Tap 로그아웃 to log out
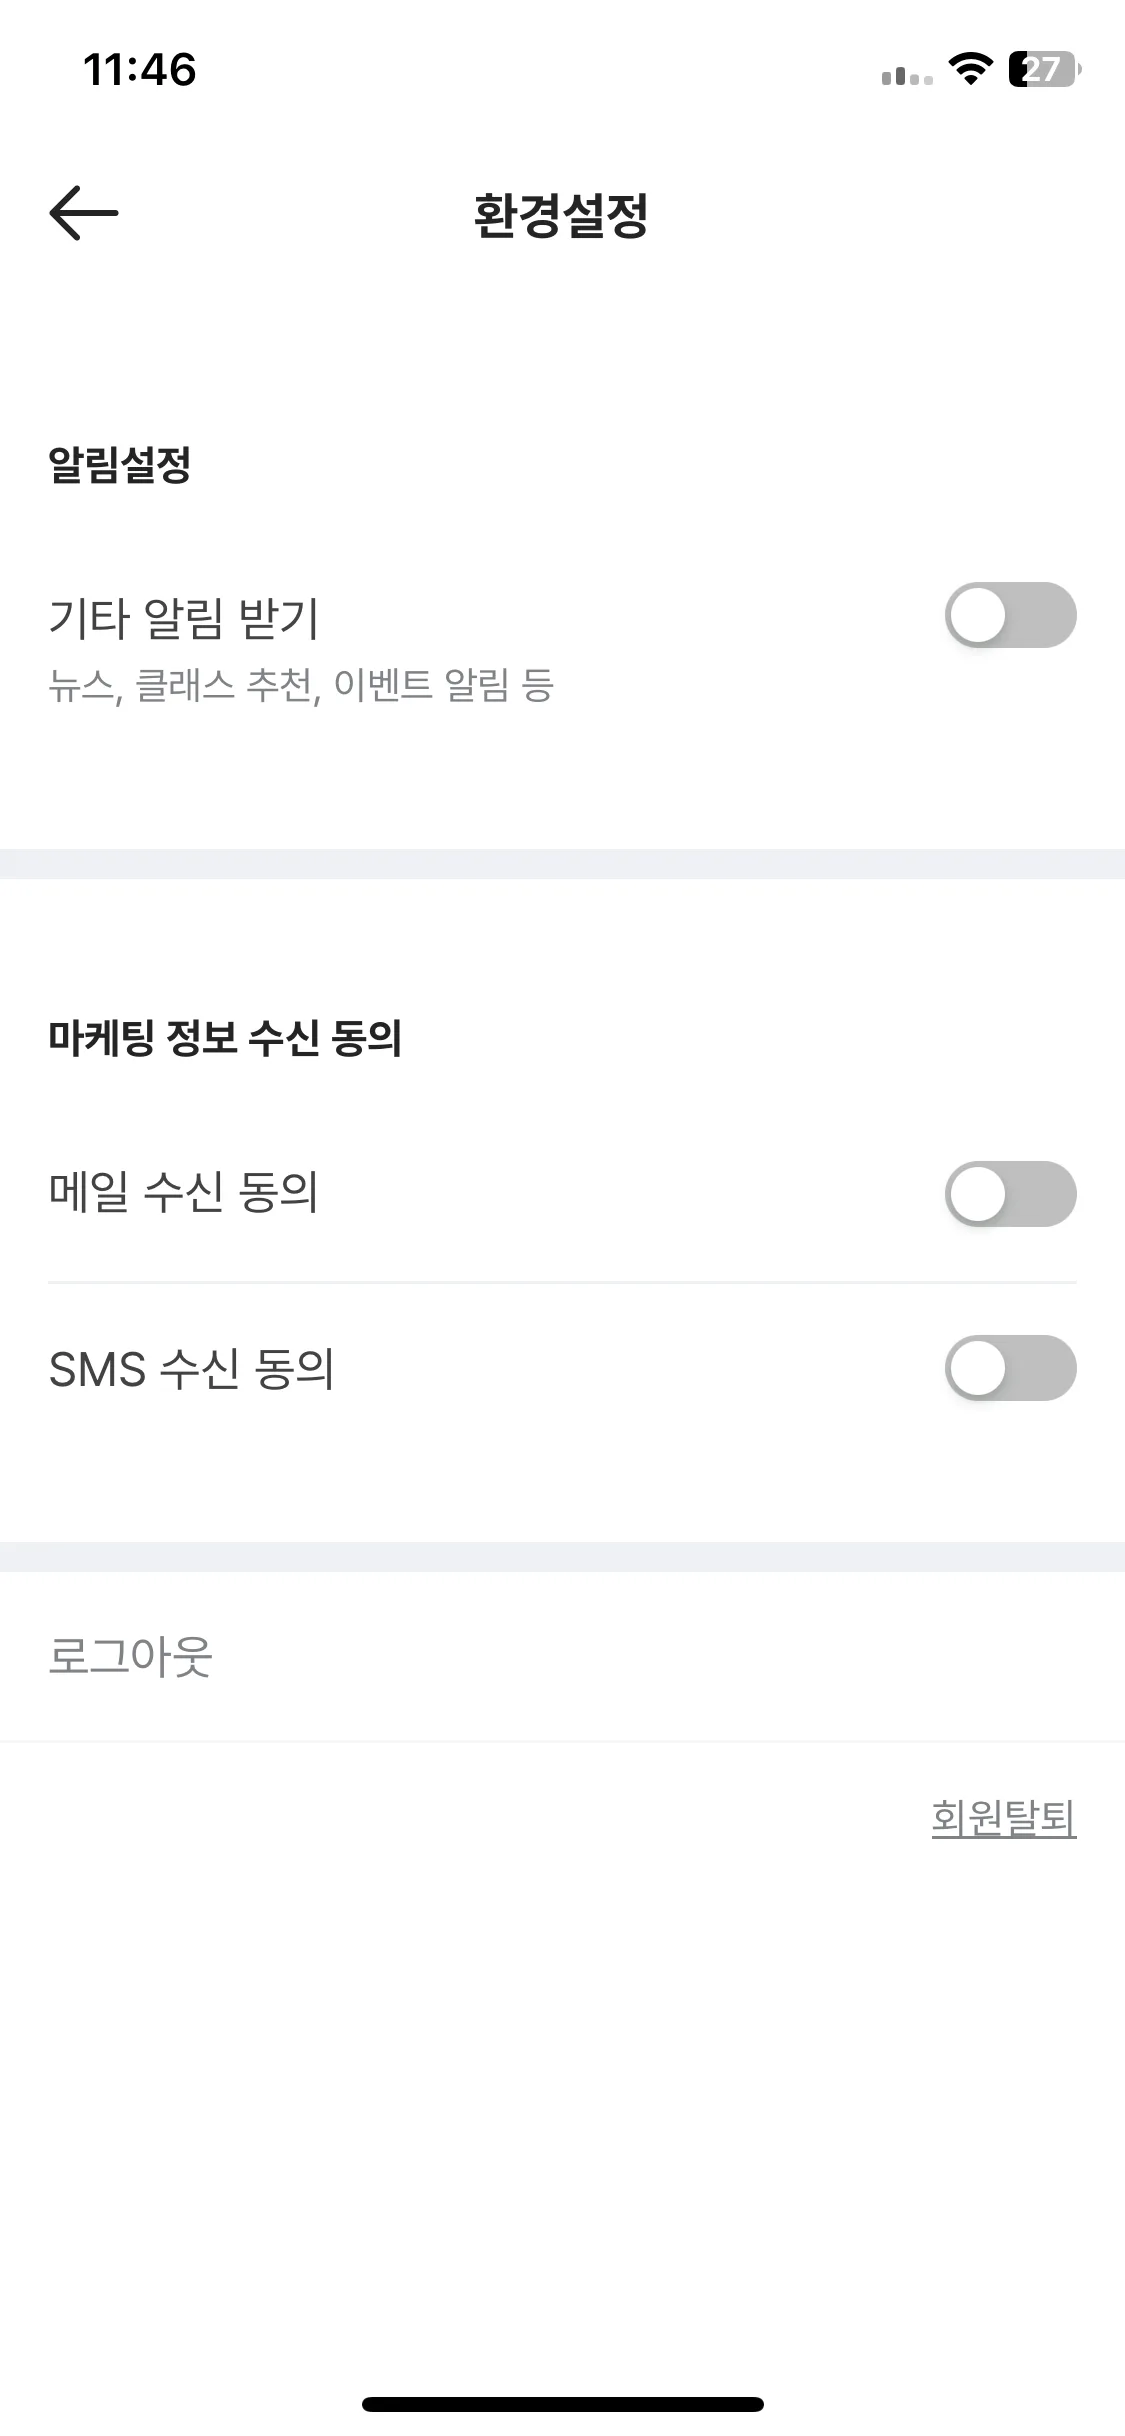The width and height of the screenshot is (1125, 2436). [130, 1656]
